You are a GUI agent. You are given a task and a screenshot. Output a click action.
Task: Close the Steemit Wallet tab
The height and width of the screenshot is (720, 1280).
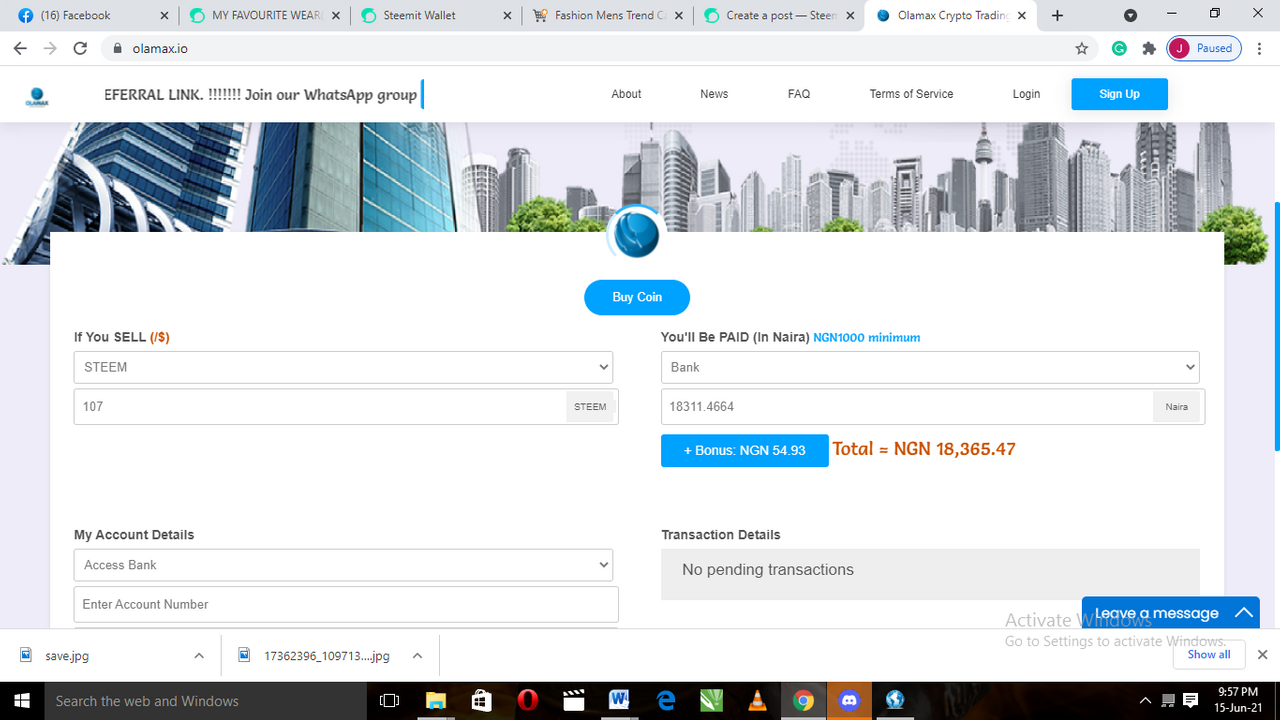click(508, 16)
